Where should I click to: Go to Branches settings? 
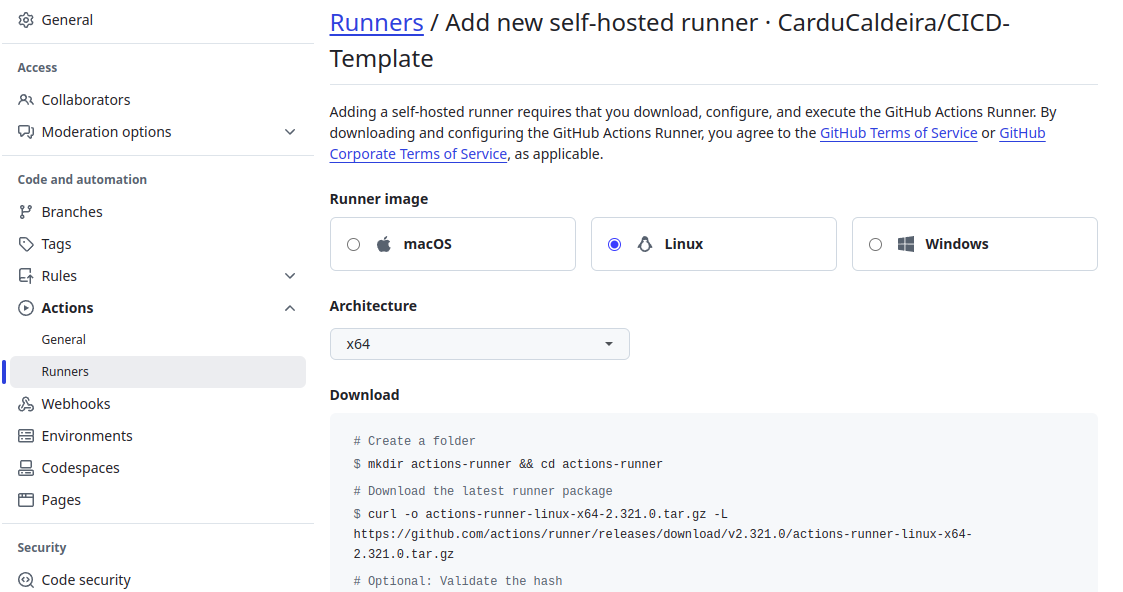click(158, 212)
